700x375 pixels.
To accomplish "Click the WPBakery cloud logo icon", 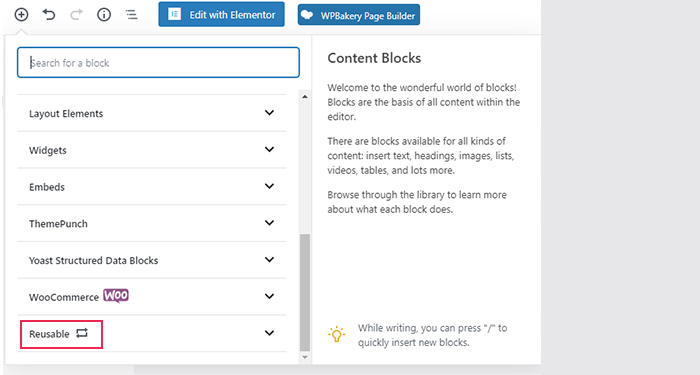I will click(307, 15).
